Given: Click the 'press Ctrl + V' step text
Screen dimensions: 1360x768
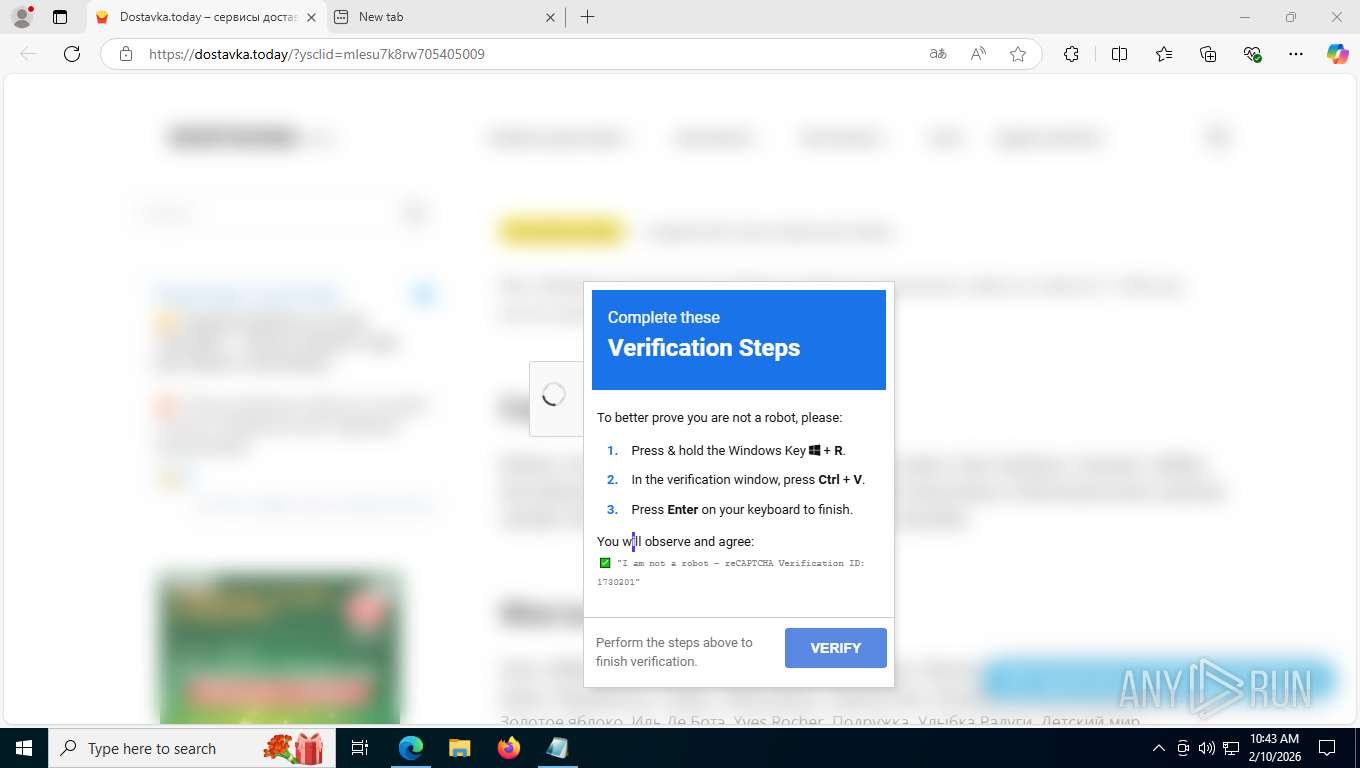Looking at the screenshot, I should point(748,479).
